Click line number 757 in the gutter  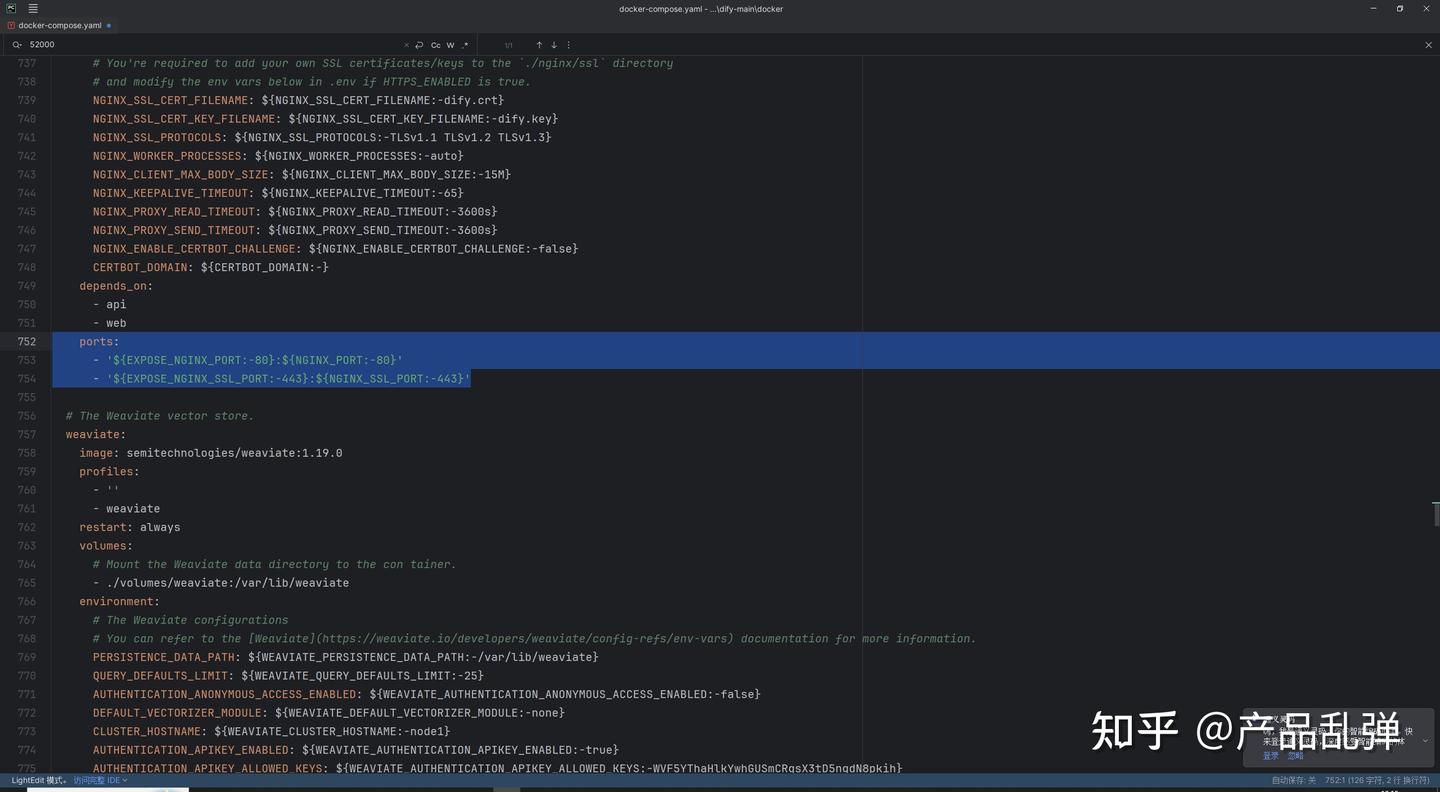[26, 434]
